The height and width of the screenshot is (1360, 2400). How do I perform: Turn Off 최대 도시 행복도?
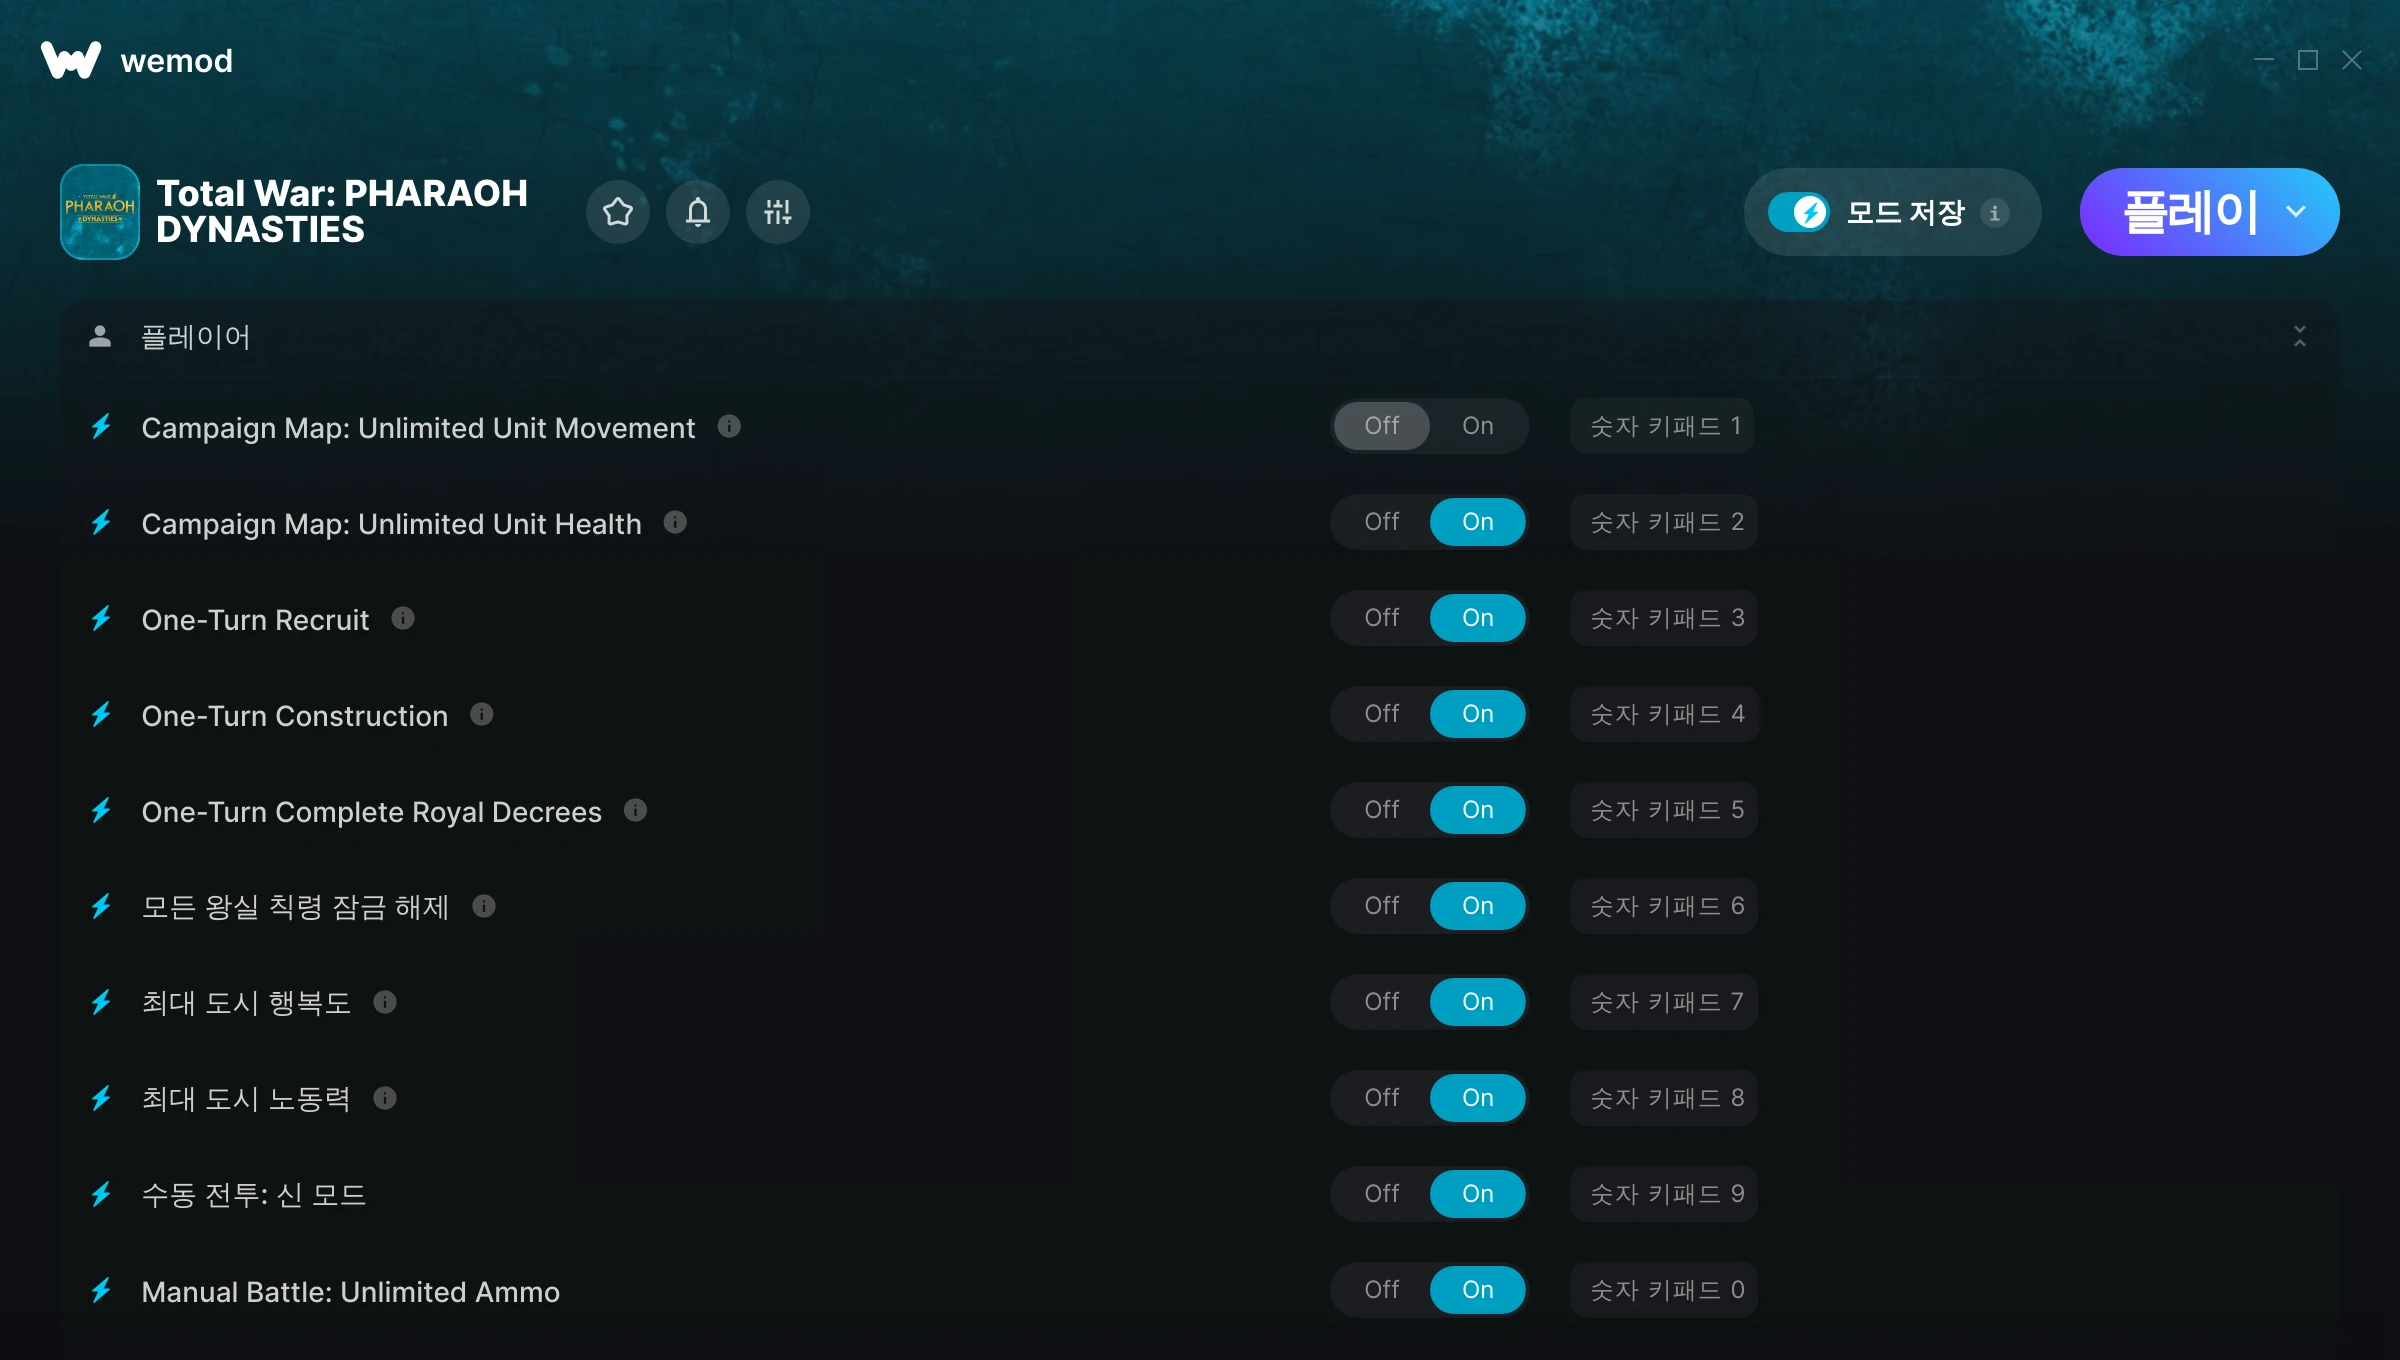coord(1382,1002)
